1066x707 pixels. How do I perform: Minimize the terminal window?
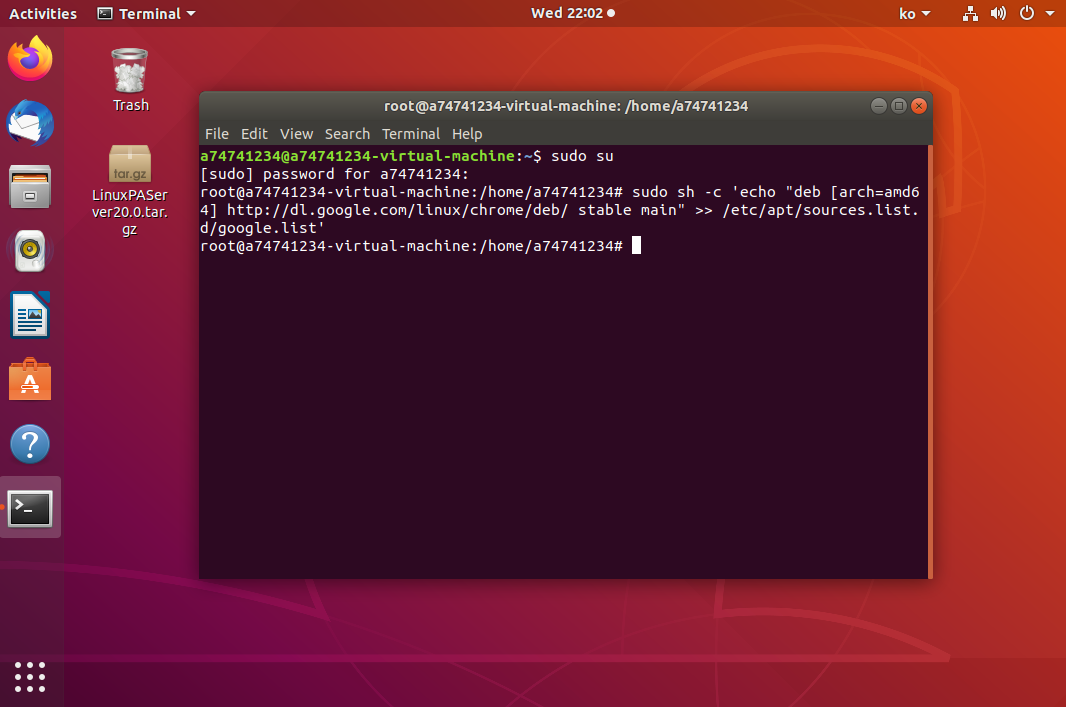pyautogui.click(x=878, y=105)
